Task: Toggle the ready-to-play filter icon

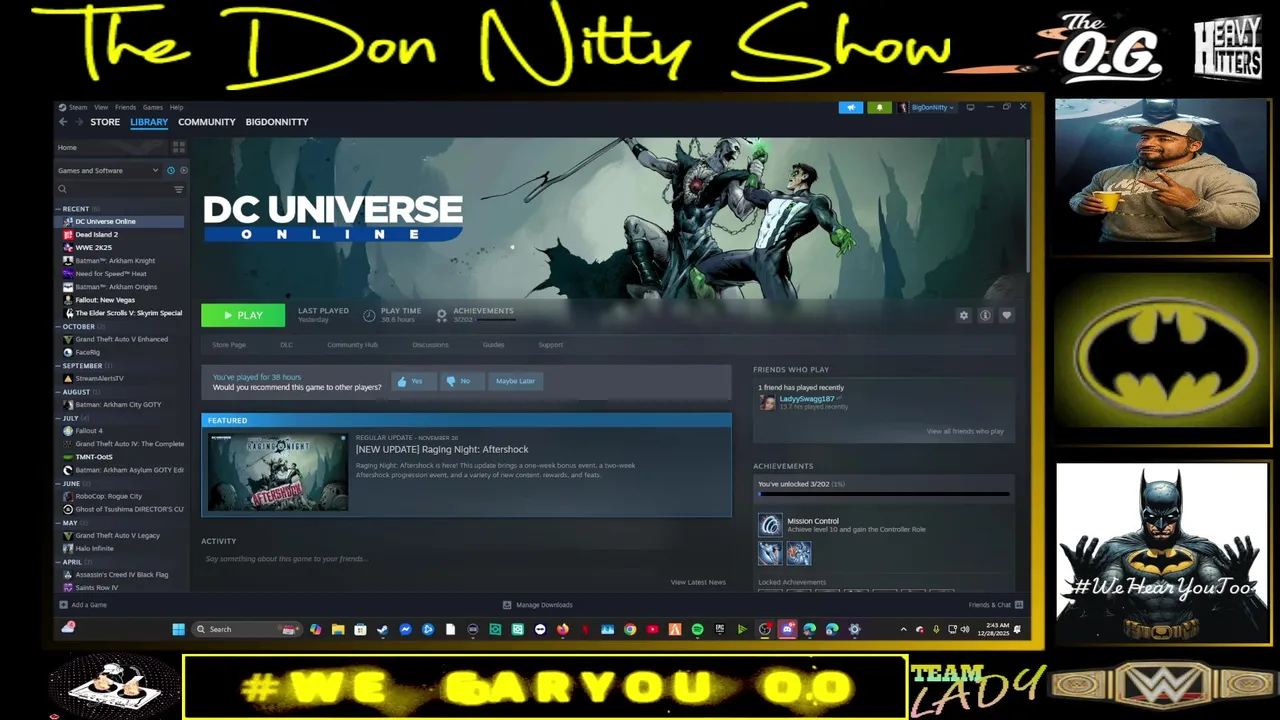Action: click(182, 171)
